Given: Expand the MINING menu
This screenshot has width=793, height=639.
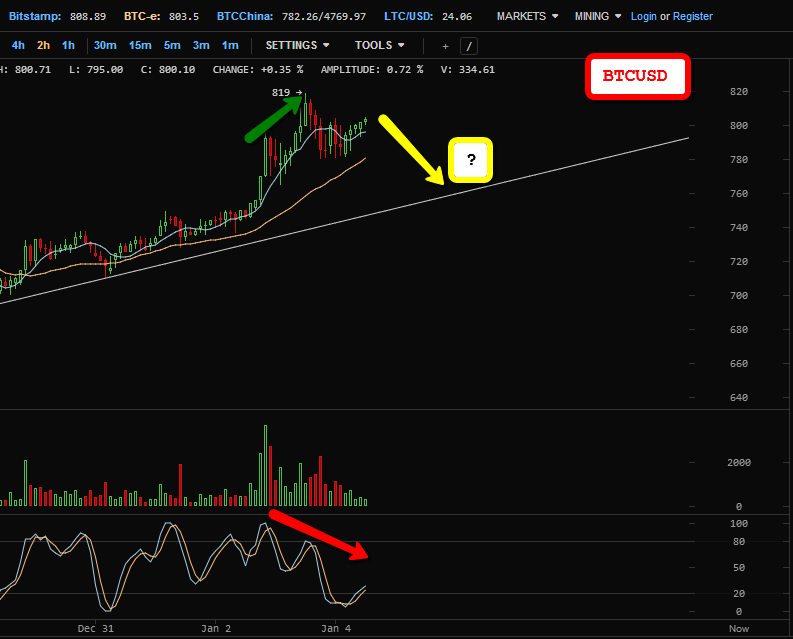Looking at the screenshot, I should (597, 16).
